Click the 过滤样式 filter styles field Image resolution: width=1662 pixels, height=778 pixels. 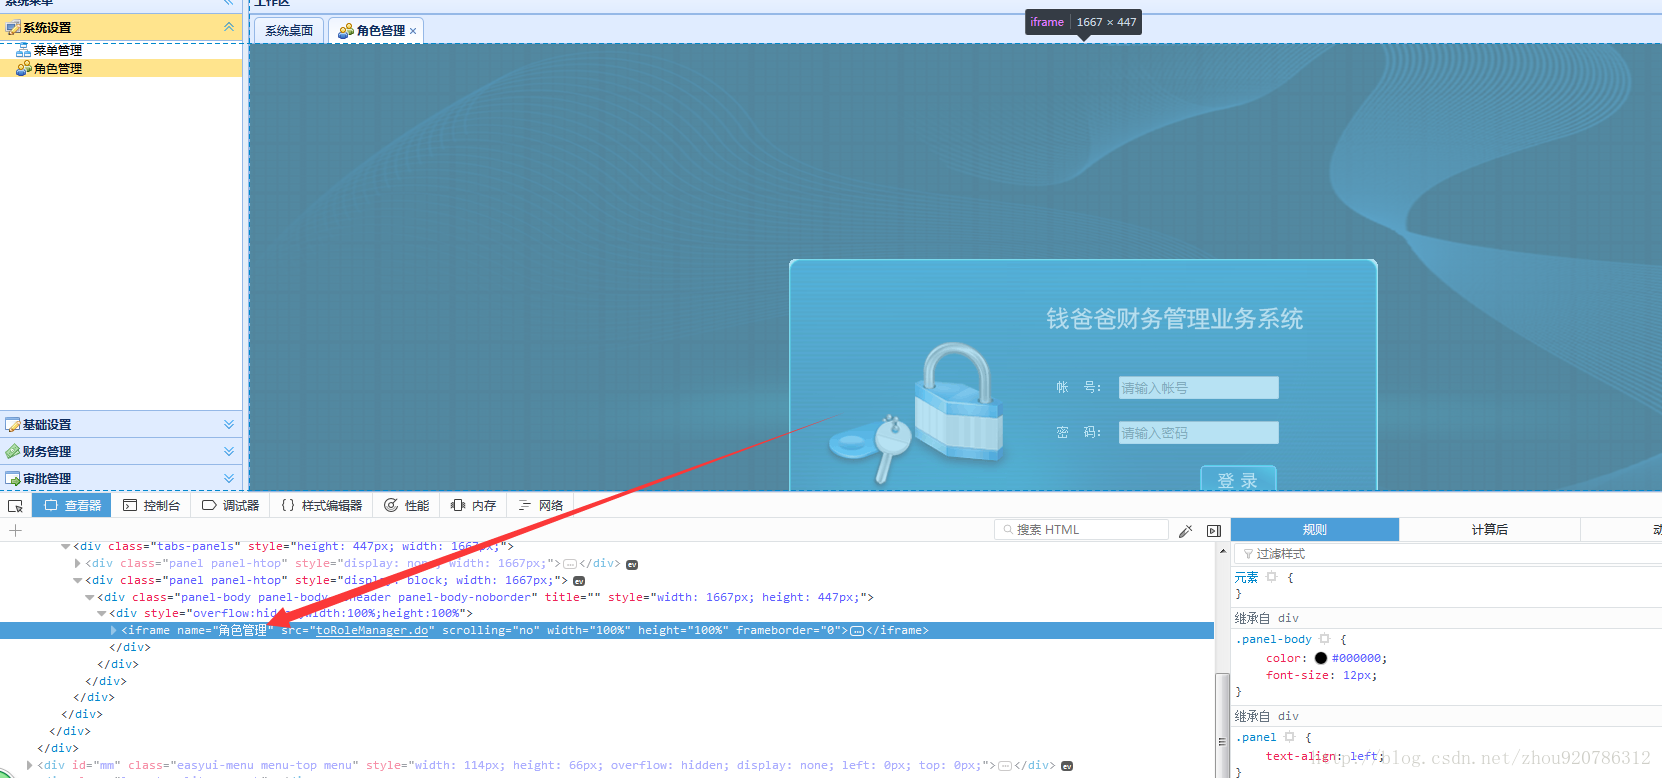coord(1447,554)
